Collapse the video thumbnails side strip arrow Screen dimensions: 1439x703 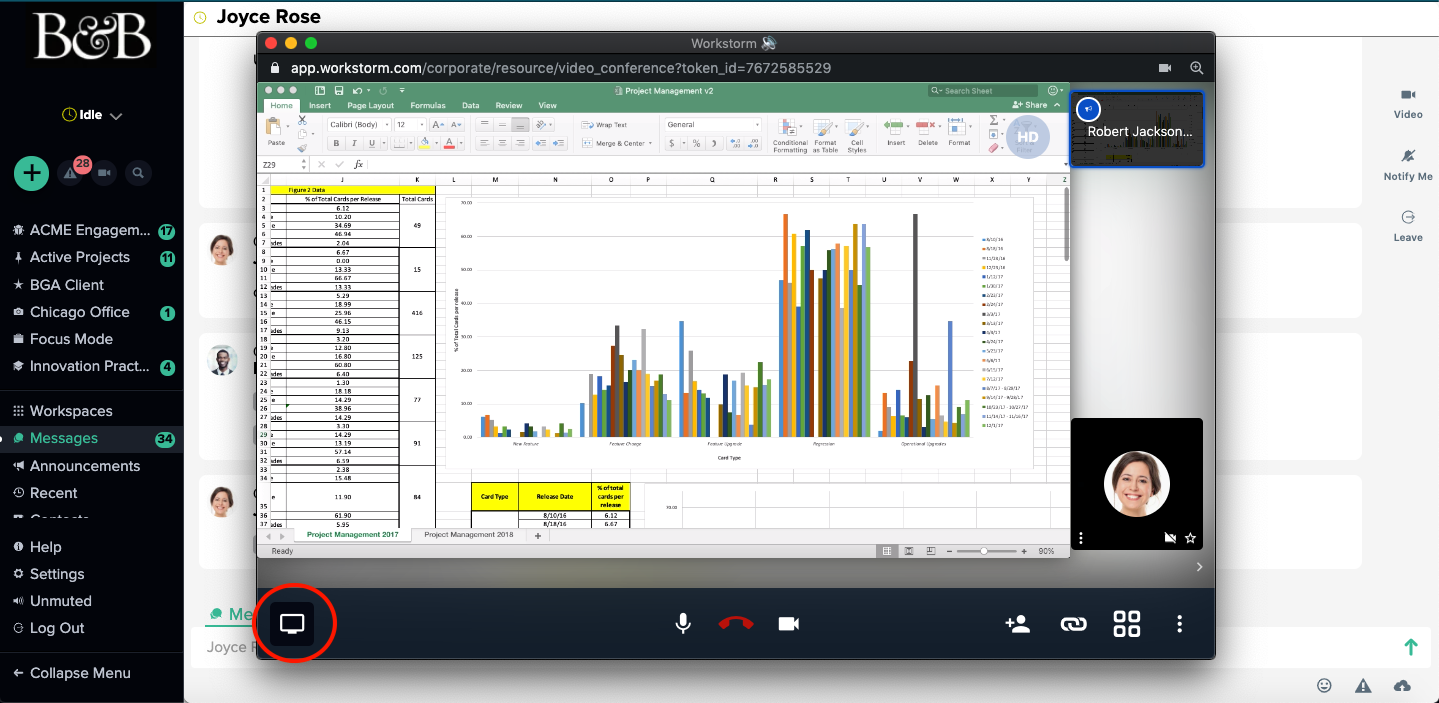1199,567
